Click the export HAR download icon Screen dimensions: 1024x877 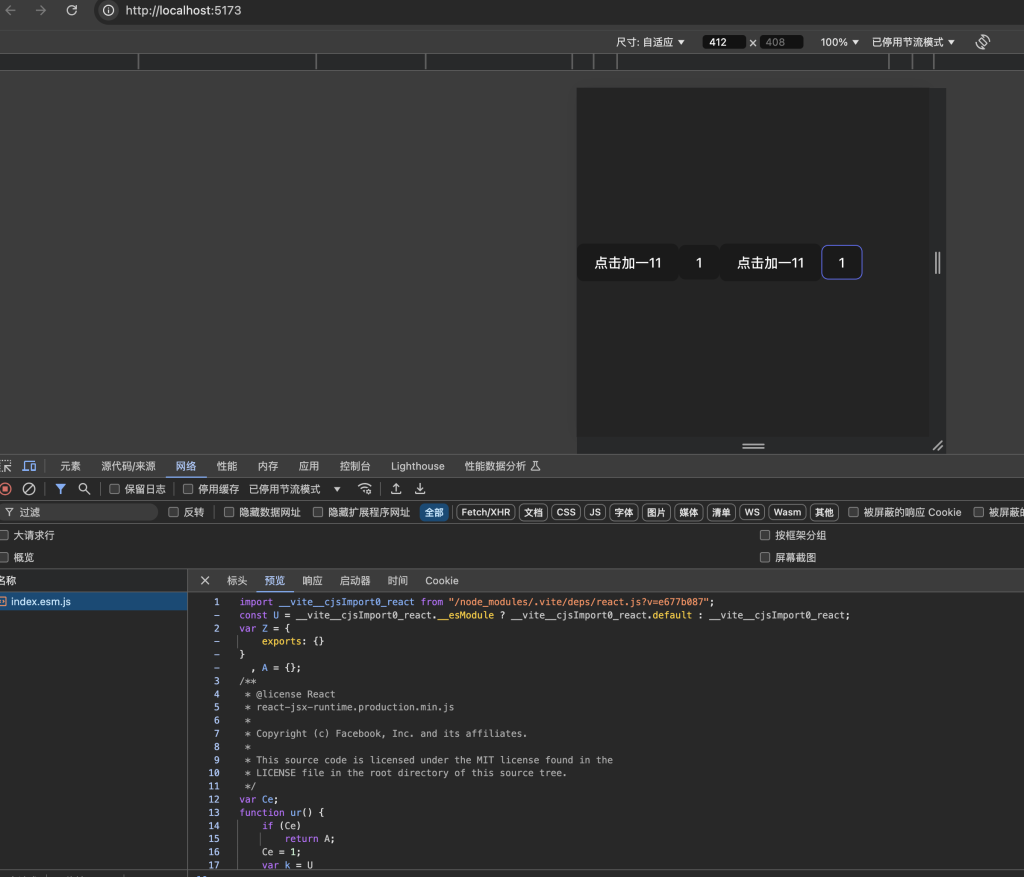[x=420, y=489]
